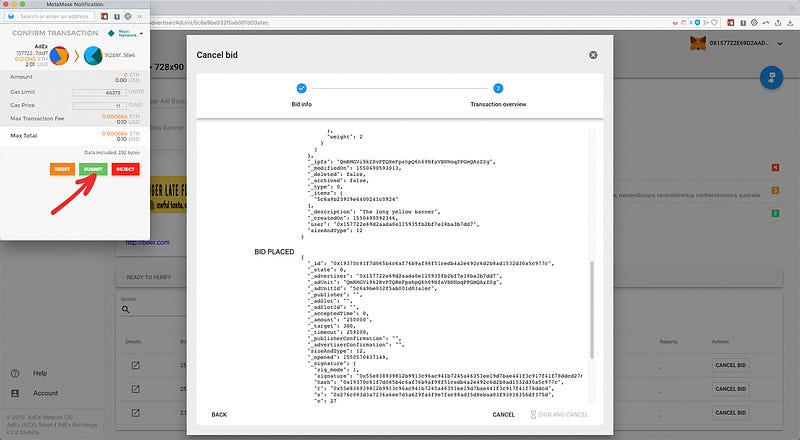Click the browser share upload icon
The height and width of the screenshot is (440, 800).
tap(778, 22)
